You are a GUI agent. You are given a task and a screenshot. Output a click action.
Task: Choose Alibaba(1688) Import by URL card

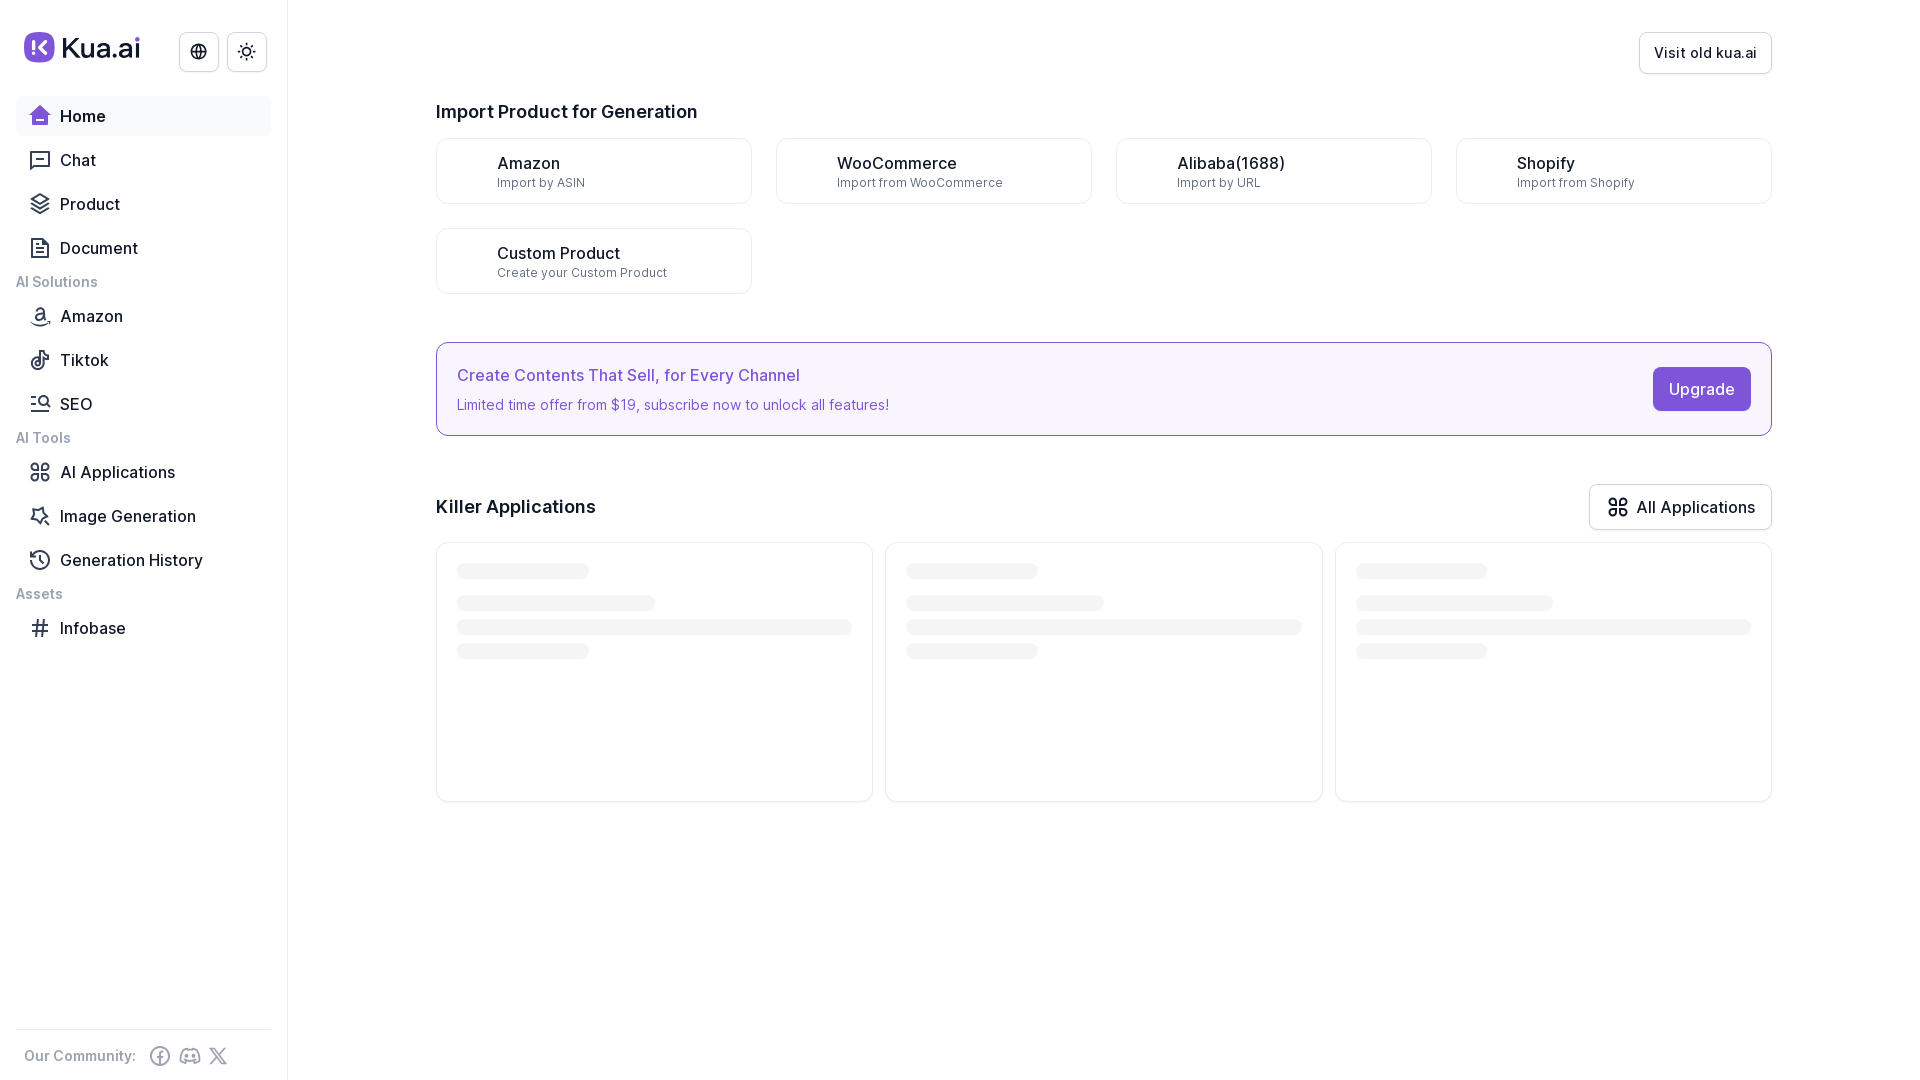(1274, 171)
